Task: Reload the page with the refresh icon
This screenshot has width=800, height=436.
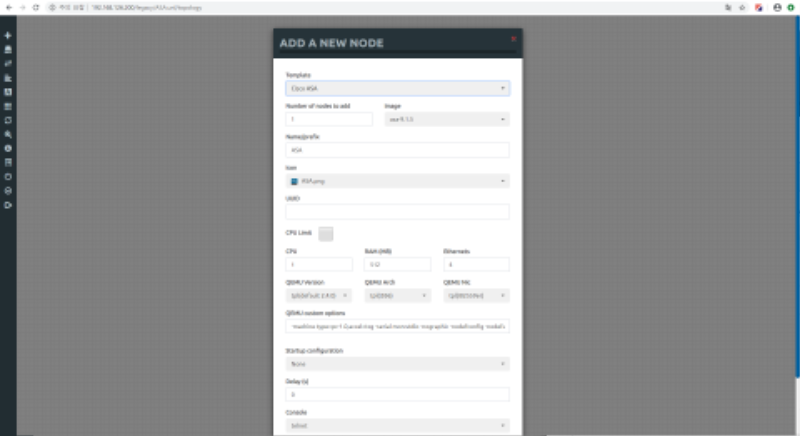Action: click(36, 8)
